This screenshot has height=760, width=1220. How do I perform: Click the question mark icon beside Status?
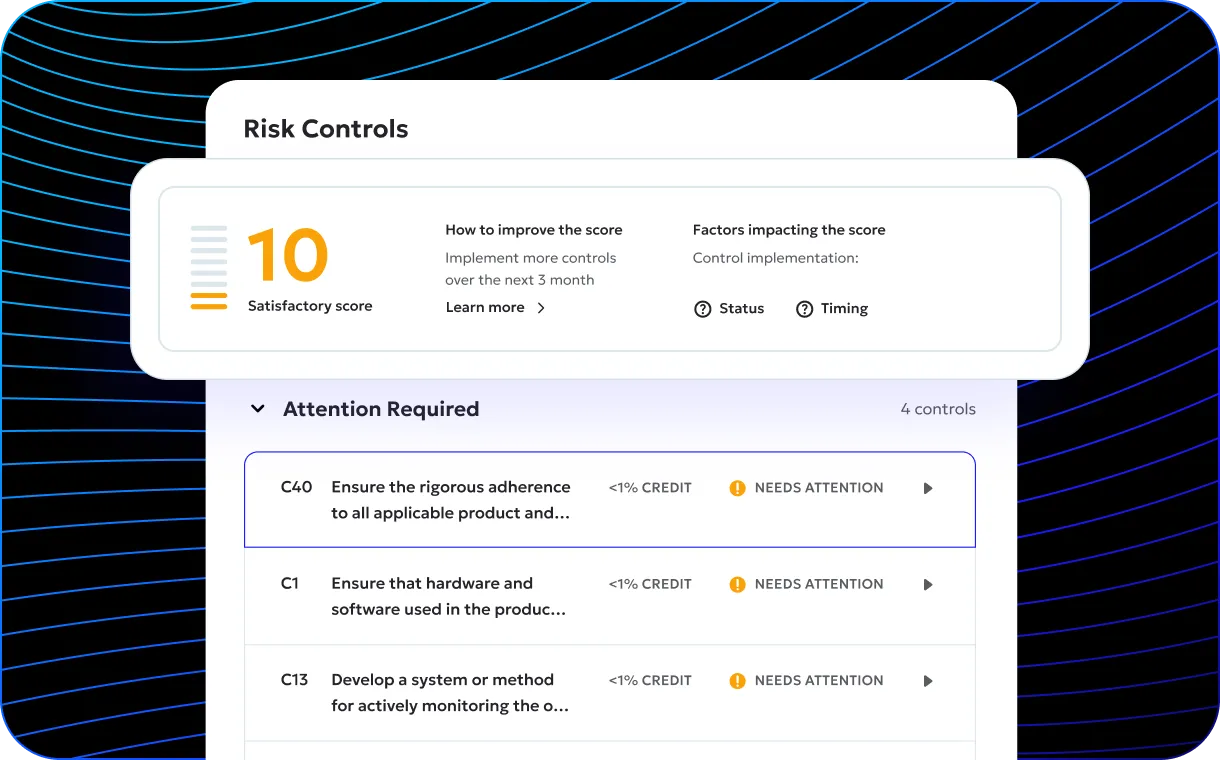point(703,309)
